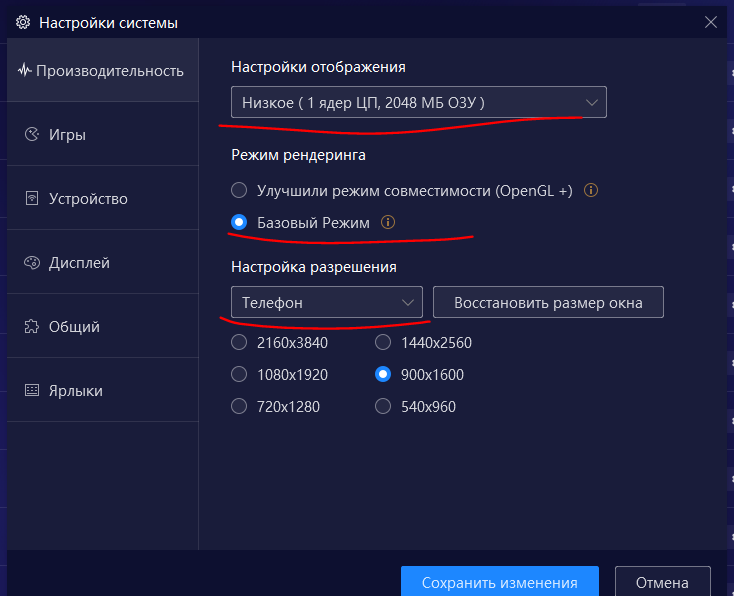Select the OpenGL + compatibility mode radio
Viewport: 734px width, 596px height.
point(239,191)
